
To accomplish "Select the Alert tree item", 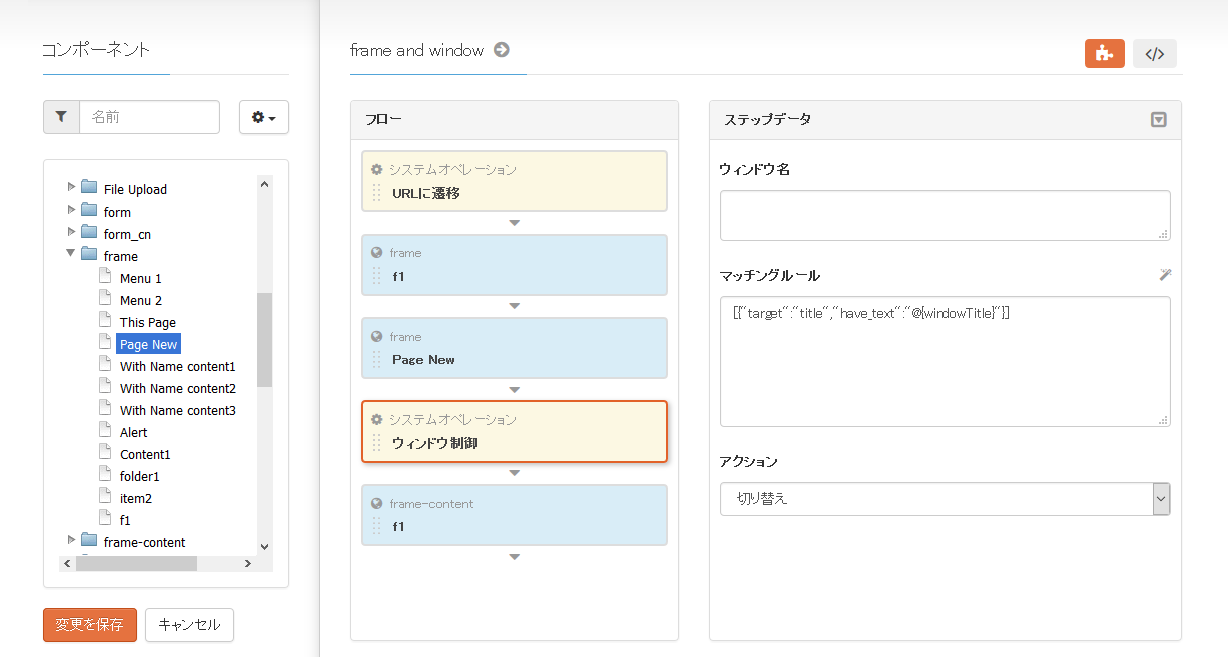I will pyautogui.click(x=133, y=432).
